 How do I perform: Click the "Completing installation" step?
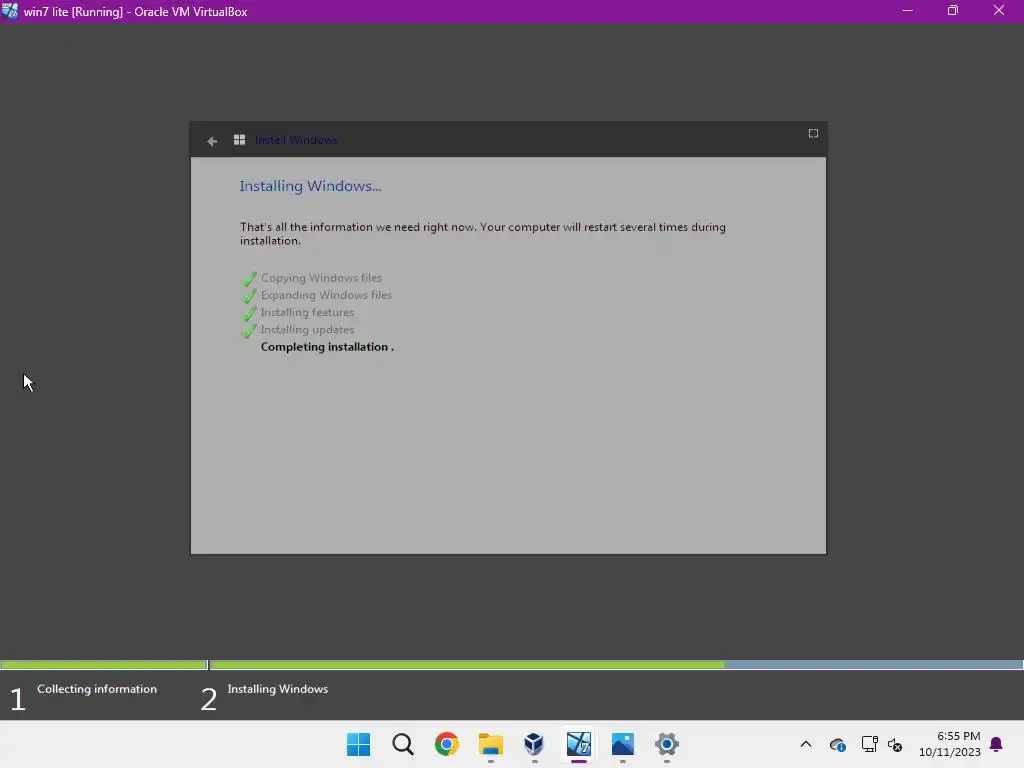(x=327, y=347)
